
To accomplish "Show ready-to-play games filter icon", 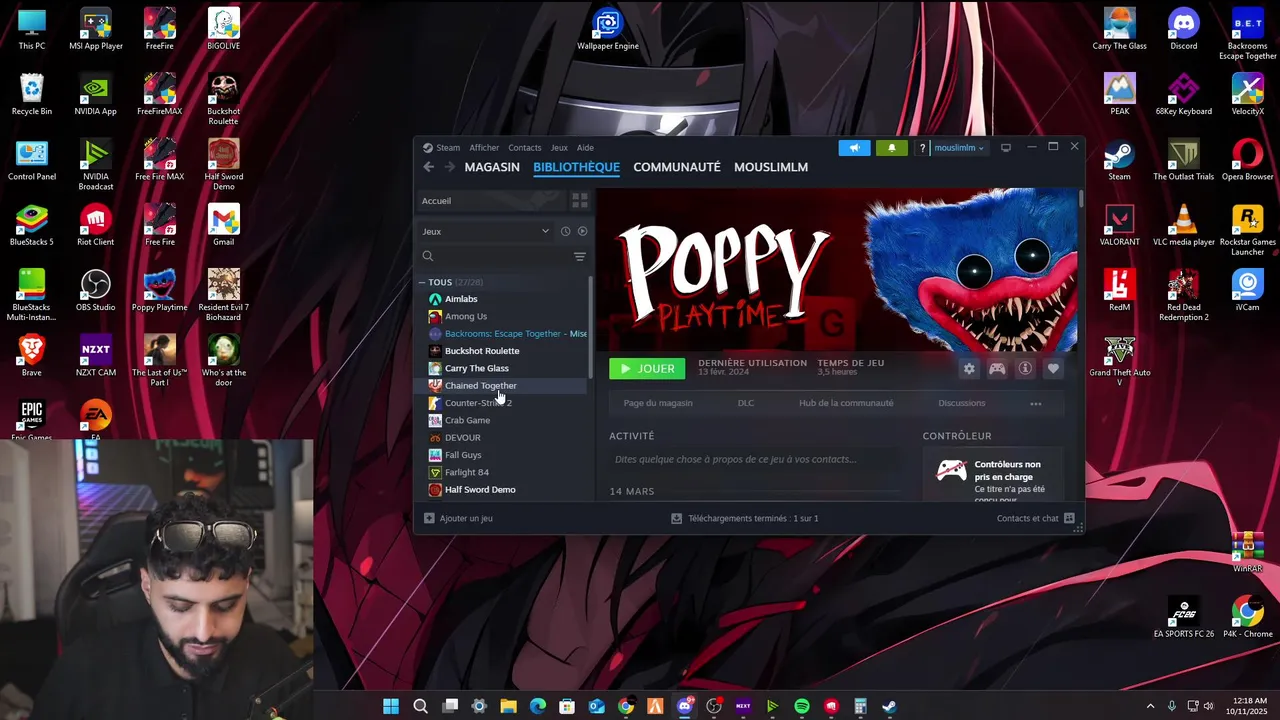I will pyautogui.click(x=582, y=231).
